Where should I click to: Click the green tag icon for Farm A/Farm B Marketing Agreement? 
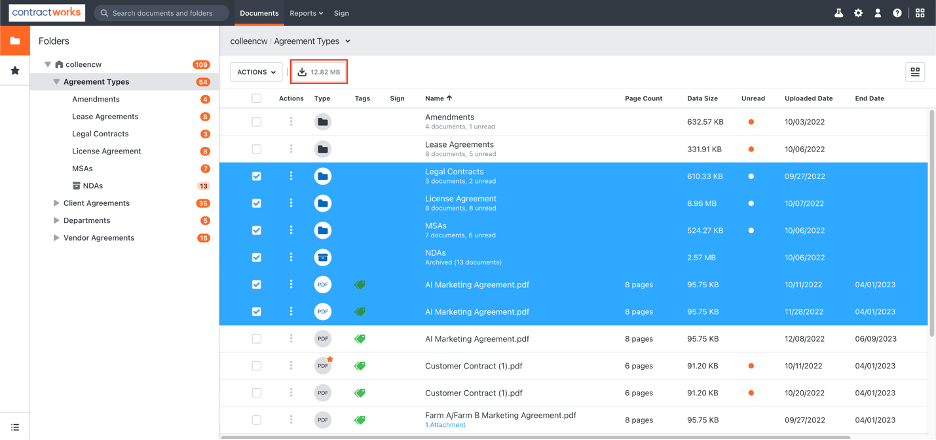coord(359,420)
